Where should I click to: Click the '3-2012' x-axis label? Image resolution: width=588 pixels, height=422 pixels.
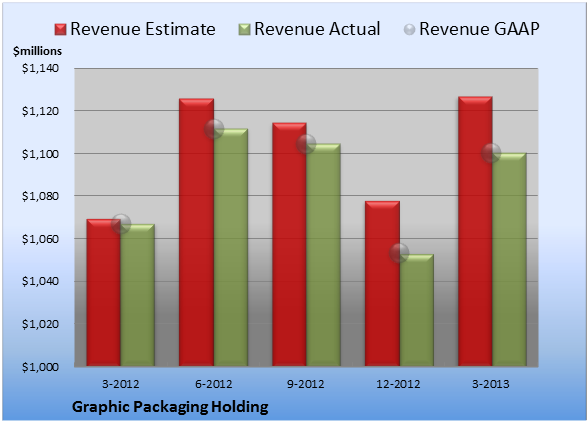coord(121,384)
